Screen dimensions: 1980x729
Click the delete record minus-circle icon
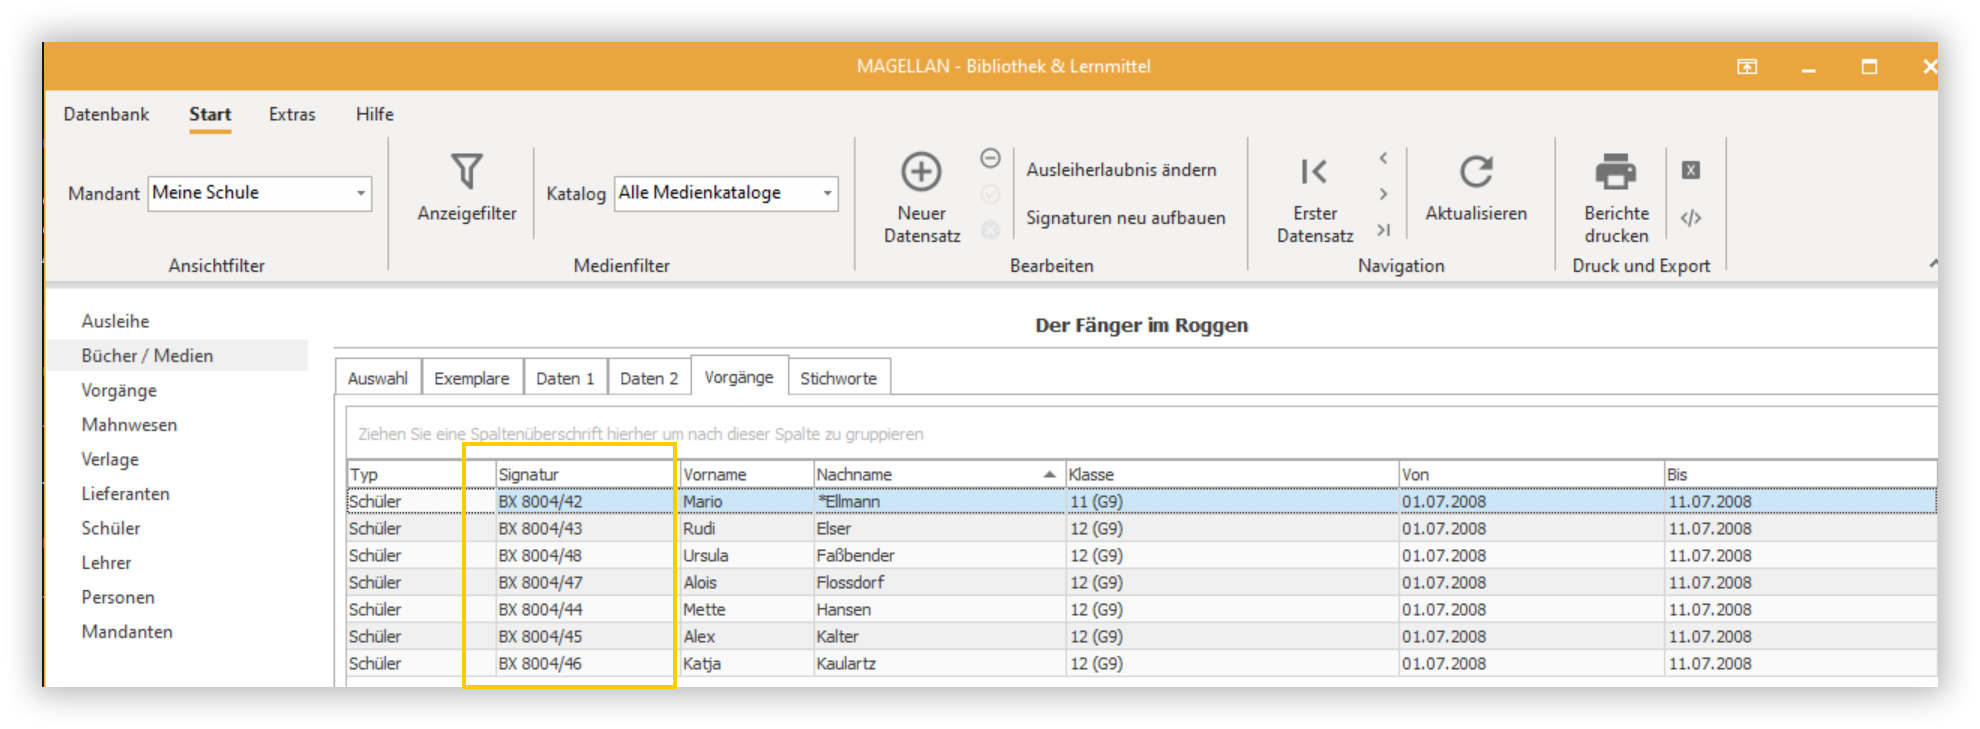(x=990, y=158)
